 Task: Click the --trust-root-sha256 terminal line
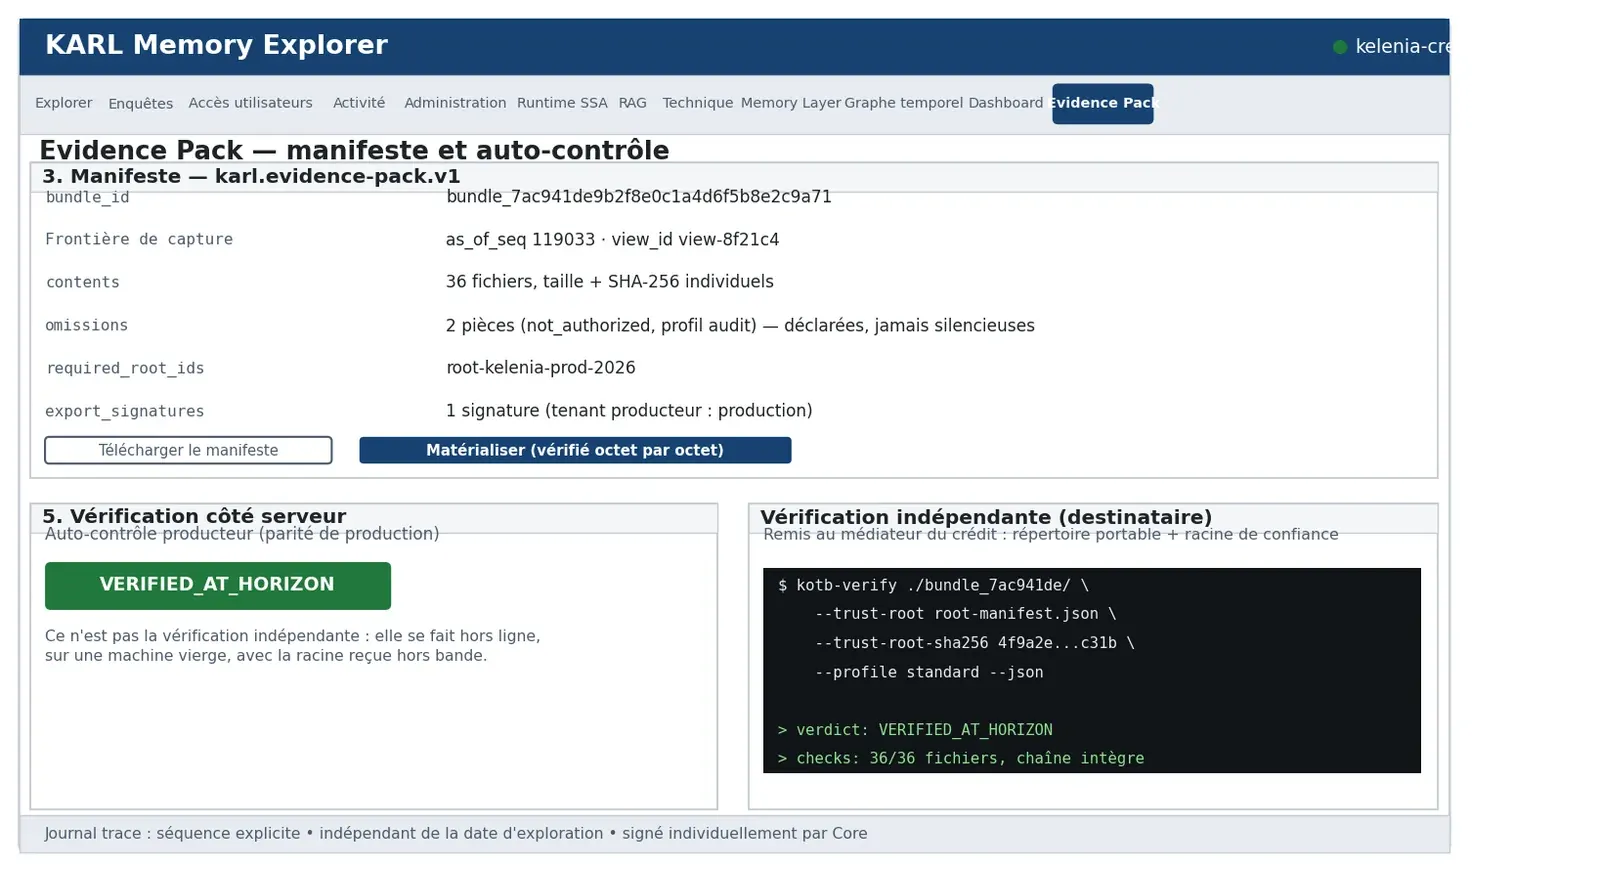pos(975,644)
